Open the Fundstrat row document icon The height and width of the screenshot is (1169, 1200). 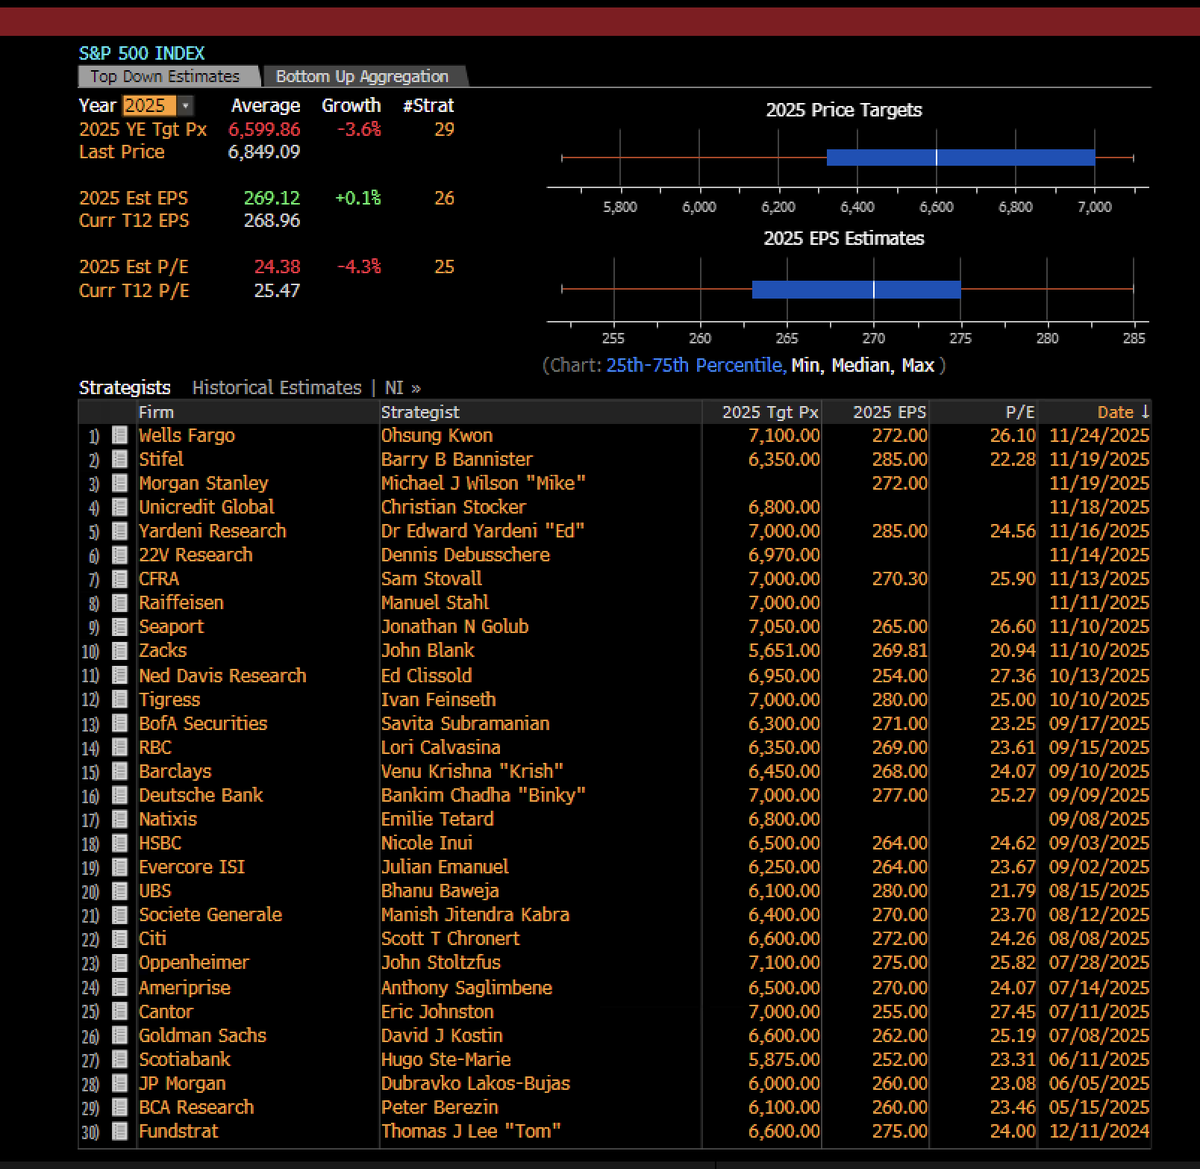(x=120, y=1132)
